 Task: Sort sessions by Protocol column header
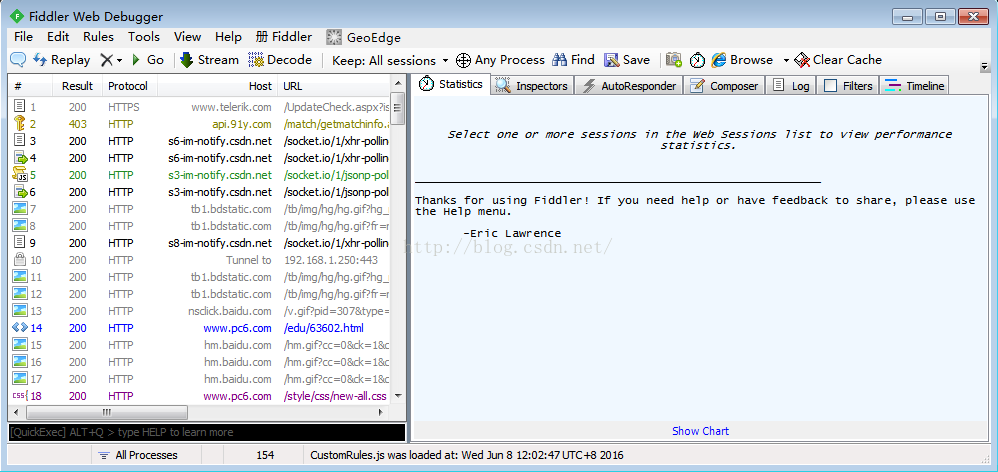click(x=128, y=86)
